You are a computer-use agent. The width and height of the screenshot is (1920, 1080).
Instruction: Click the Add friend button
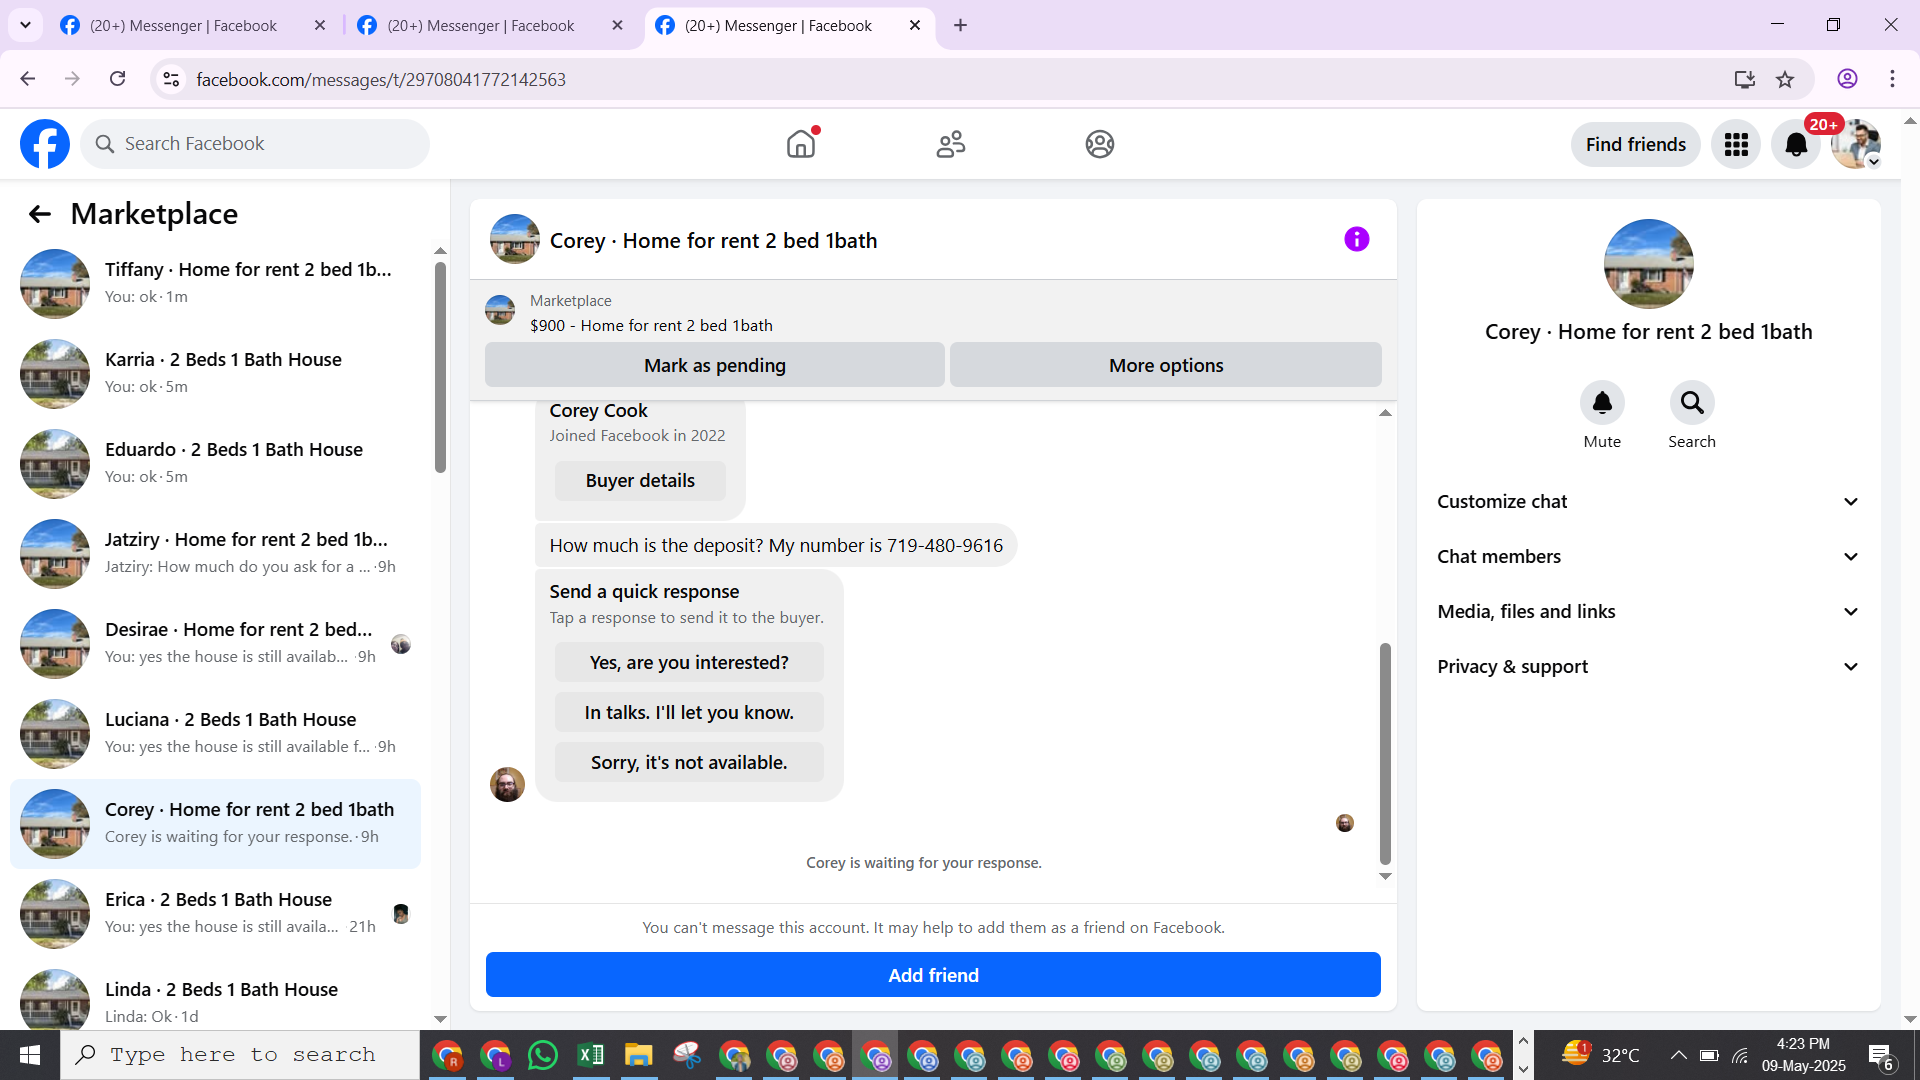(x=932, y=975)
